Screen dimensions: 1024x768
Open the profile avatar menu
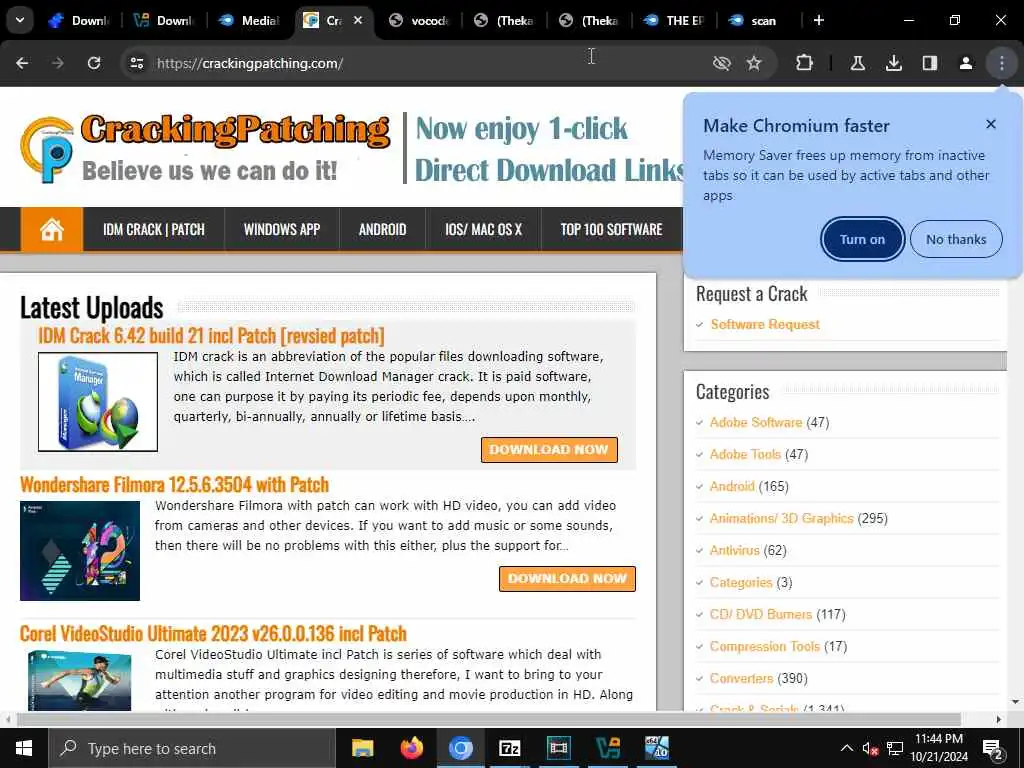[965, 63]
